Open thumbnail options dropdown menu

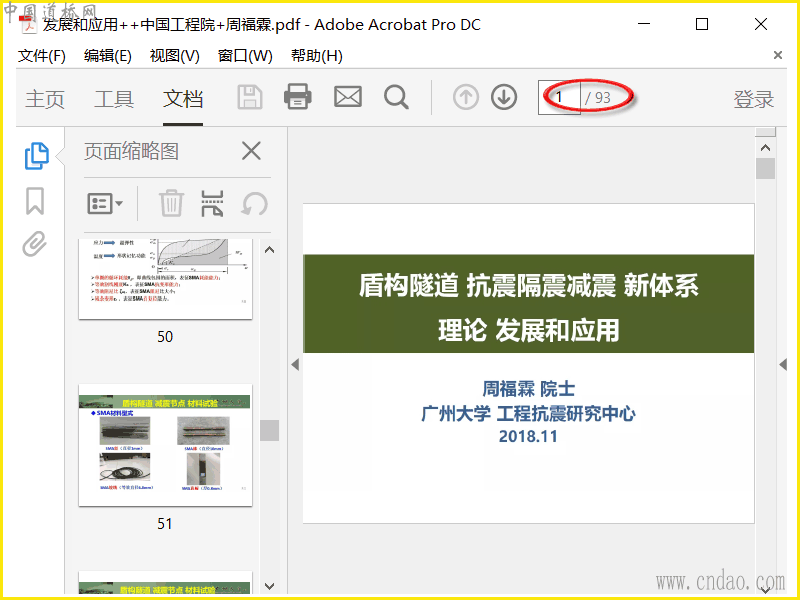[x=105, y=204]
